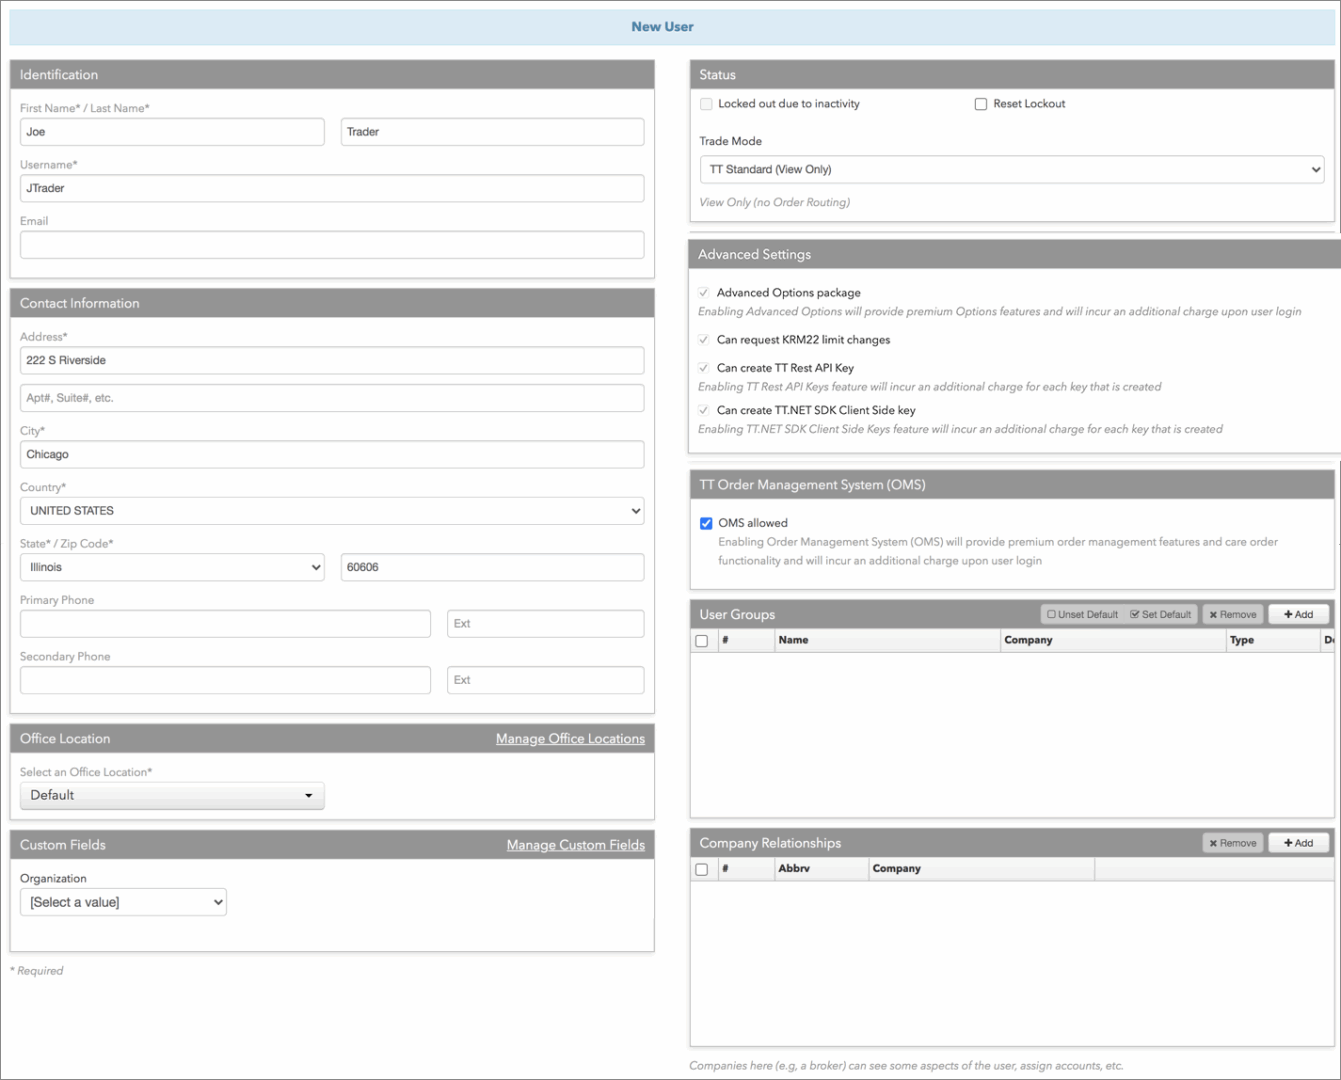Click Add button in User Groups header
The height and width of the screenshot is (1080, 1341).
(1298, 614)
